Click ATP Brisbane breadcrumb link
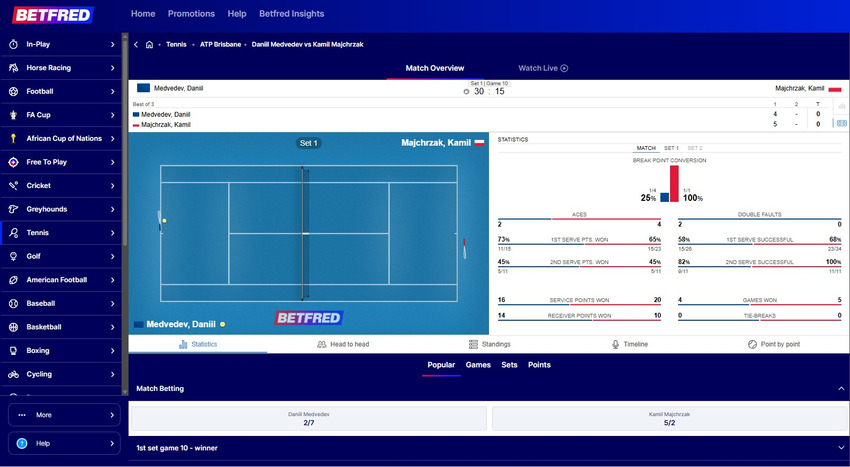This screenshot has width=850, height=467. pyautogui.click(x=221, y=44)
